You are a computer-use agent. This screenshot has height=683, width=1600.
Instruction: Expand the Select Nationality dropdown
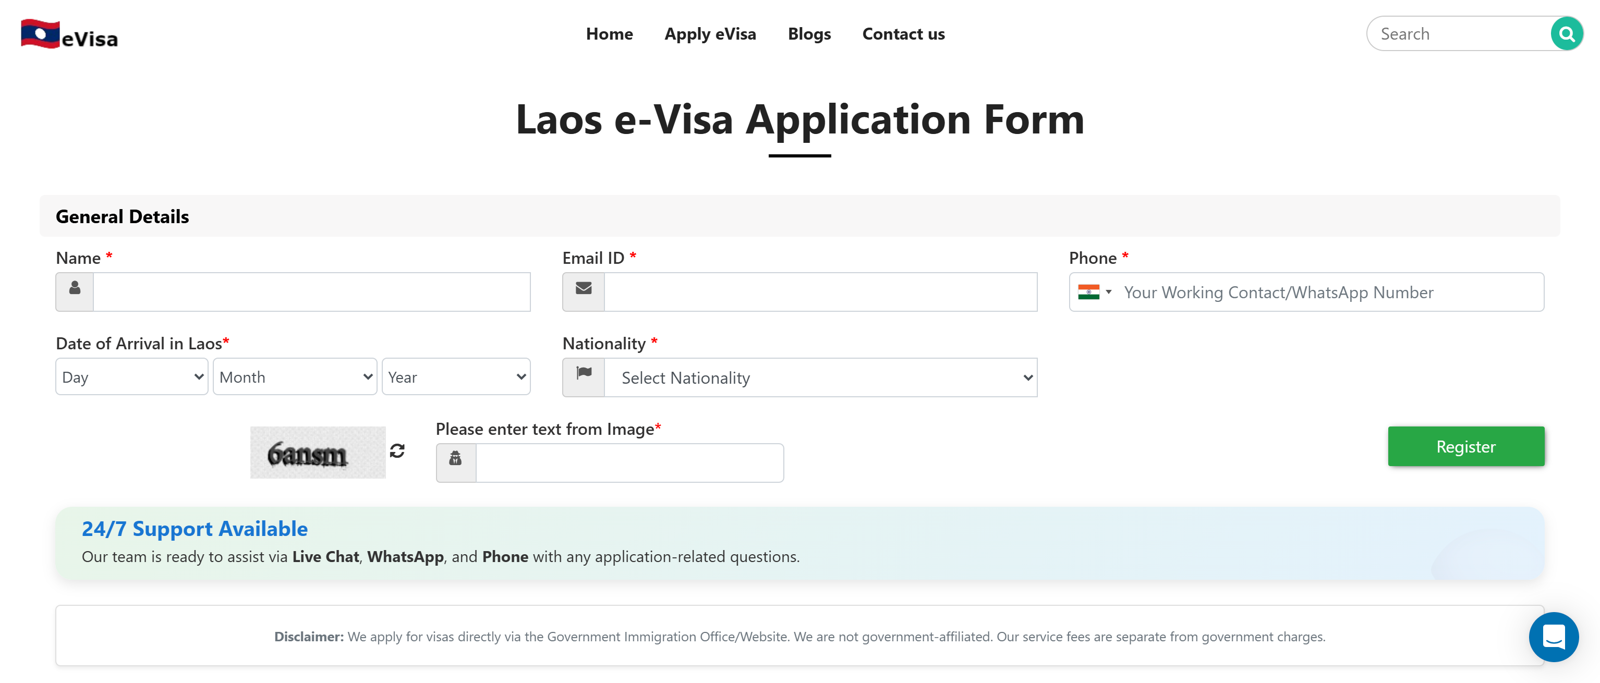click(x=820, y=378)
